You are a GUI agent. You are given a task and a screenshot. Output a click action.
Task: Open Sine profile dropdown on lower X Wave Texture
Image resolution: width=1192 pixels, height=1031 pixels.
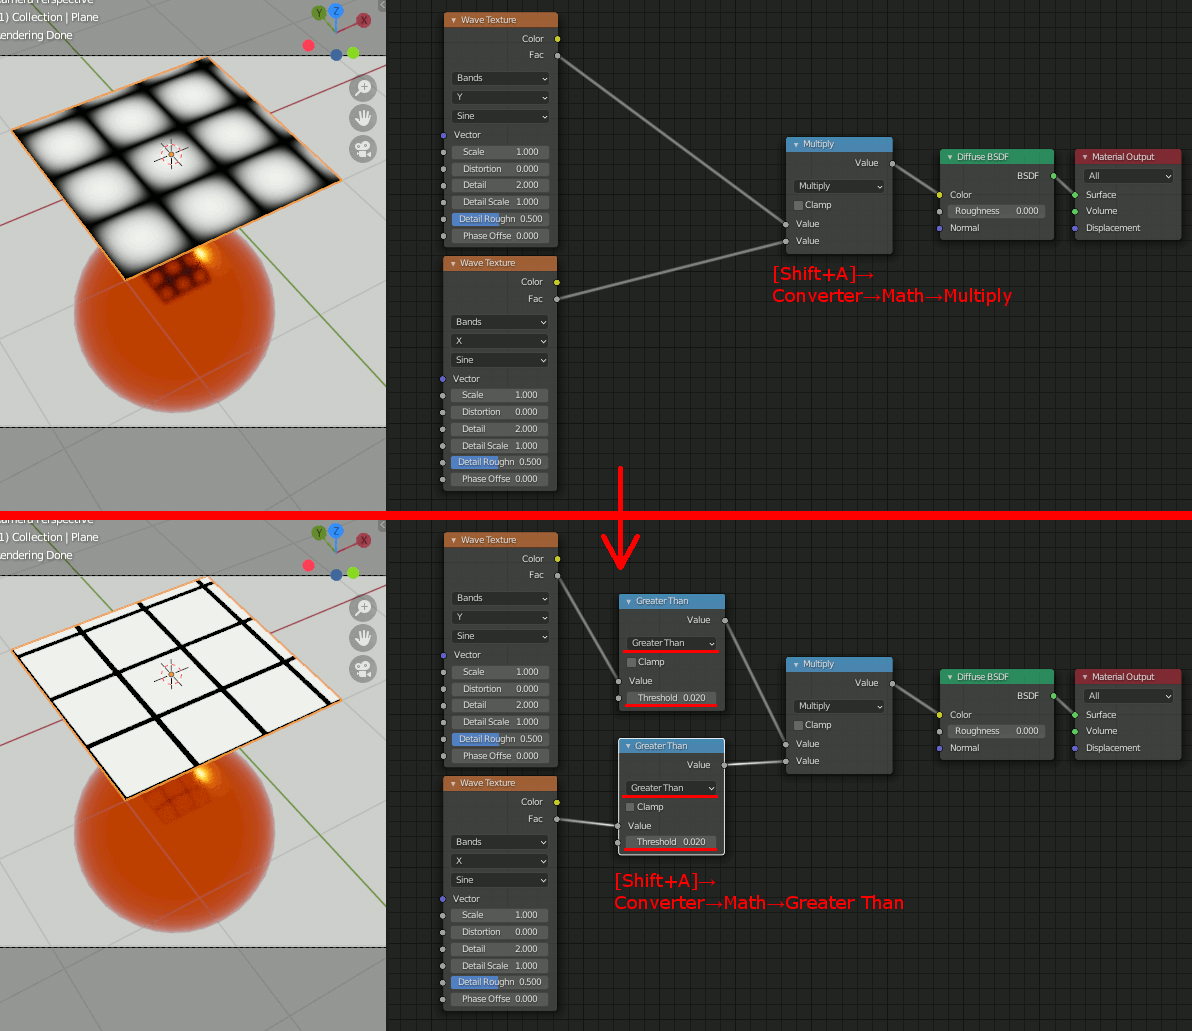[x=499, y=880]
